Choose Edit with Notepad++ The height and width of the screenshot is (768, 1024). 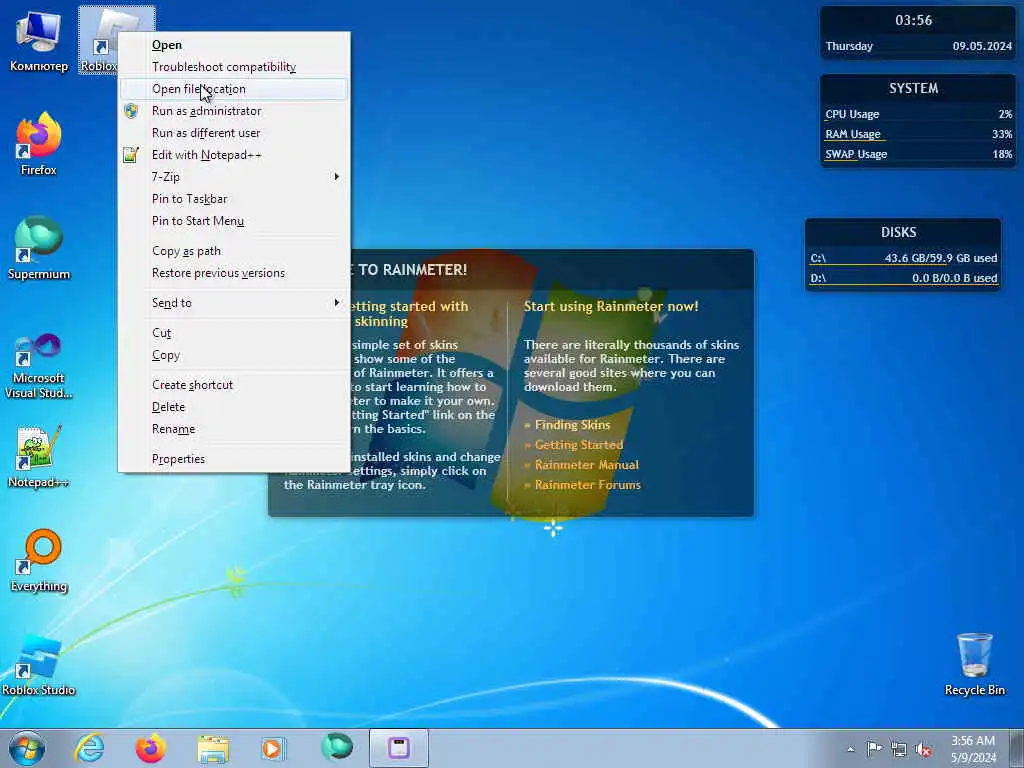click(x=234, y=155)
